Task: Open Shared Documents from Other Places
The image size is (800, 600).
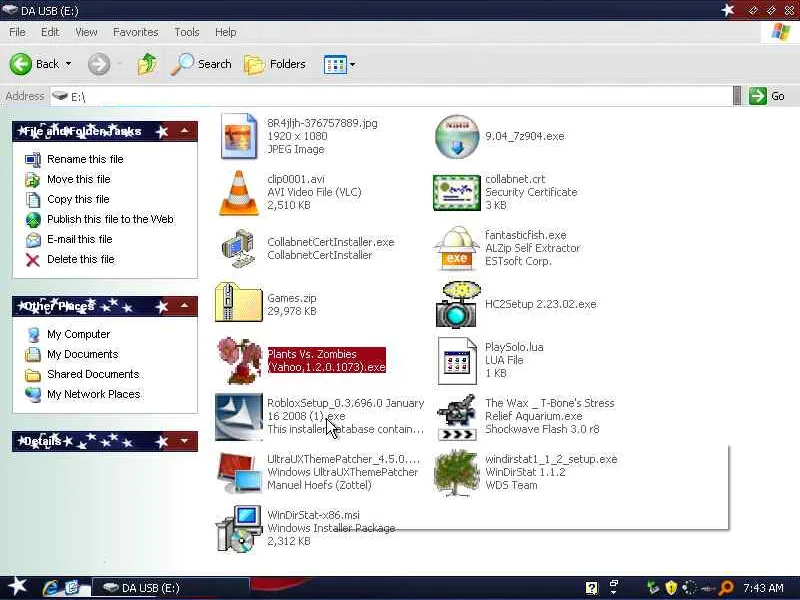Action: (x=93, y=374)
